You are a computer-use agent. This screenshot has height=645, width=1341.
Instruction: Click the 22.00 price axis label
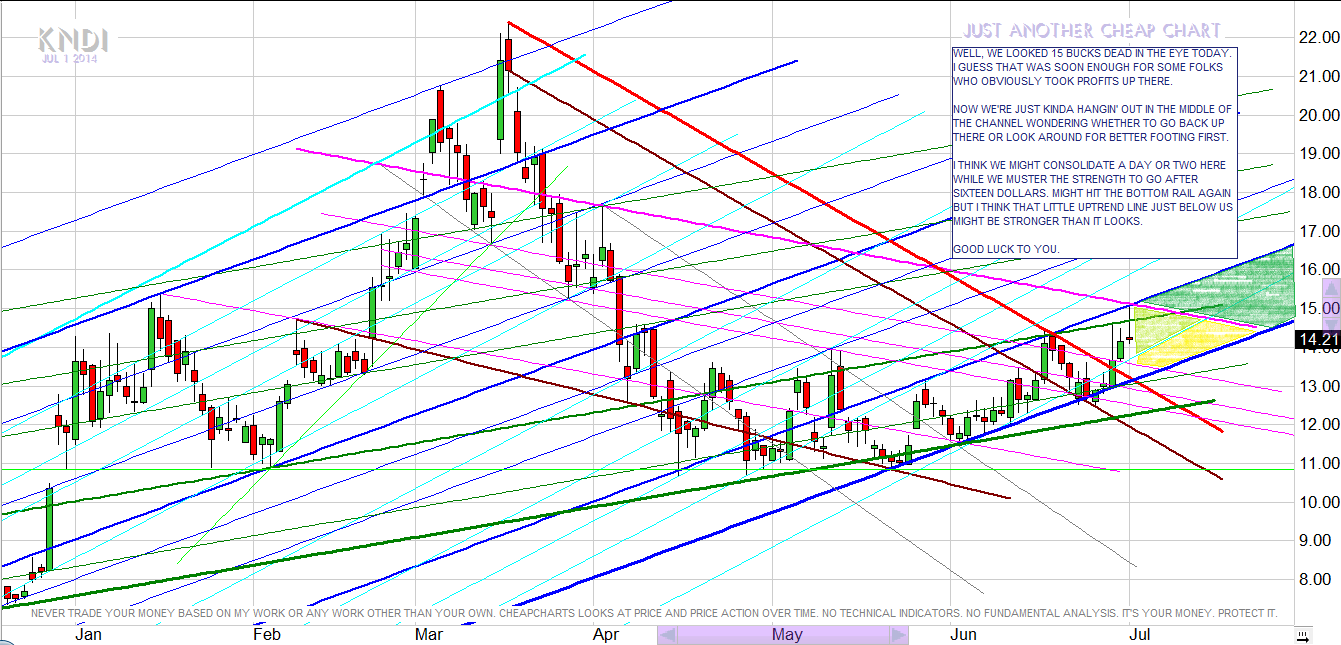coord(1316,38)
